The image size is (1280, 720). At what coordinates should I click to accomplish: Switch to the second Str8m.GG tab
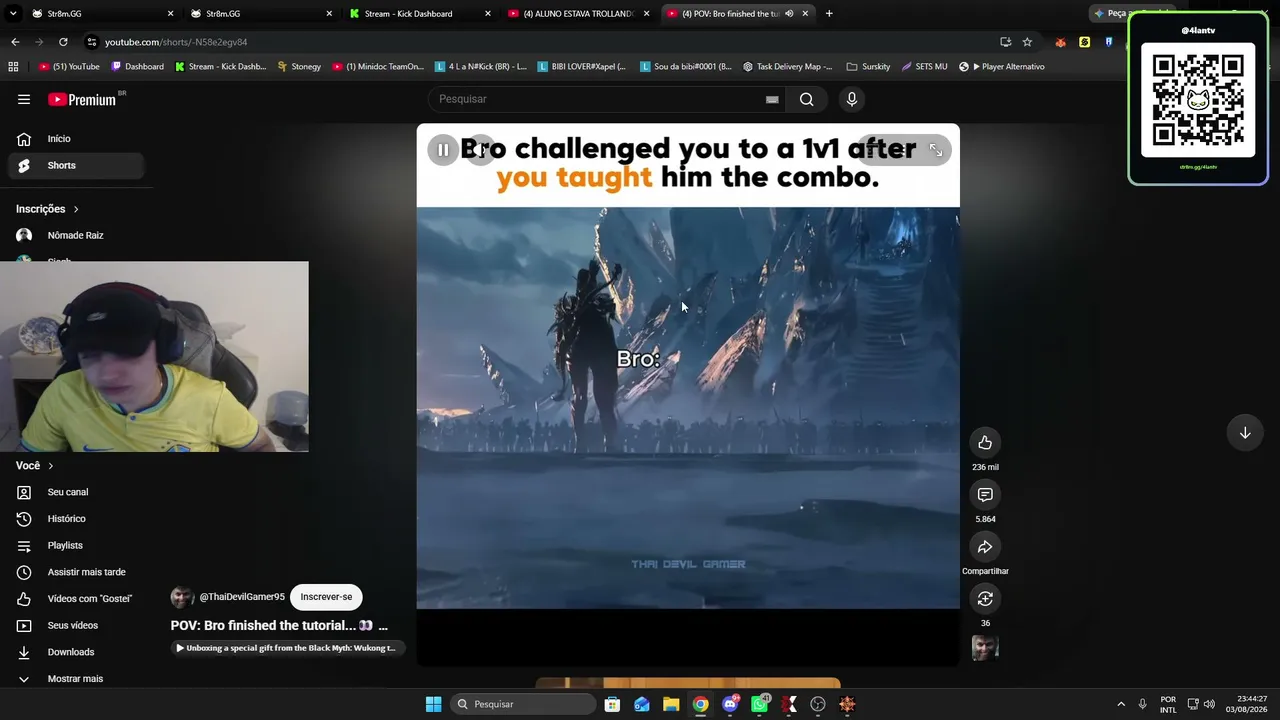260,14
